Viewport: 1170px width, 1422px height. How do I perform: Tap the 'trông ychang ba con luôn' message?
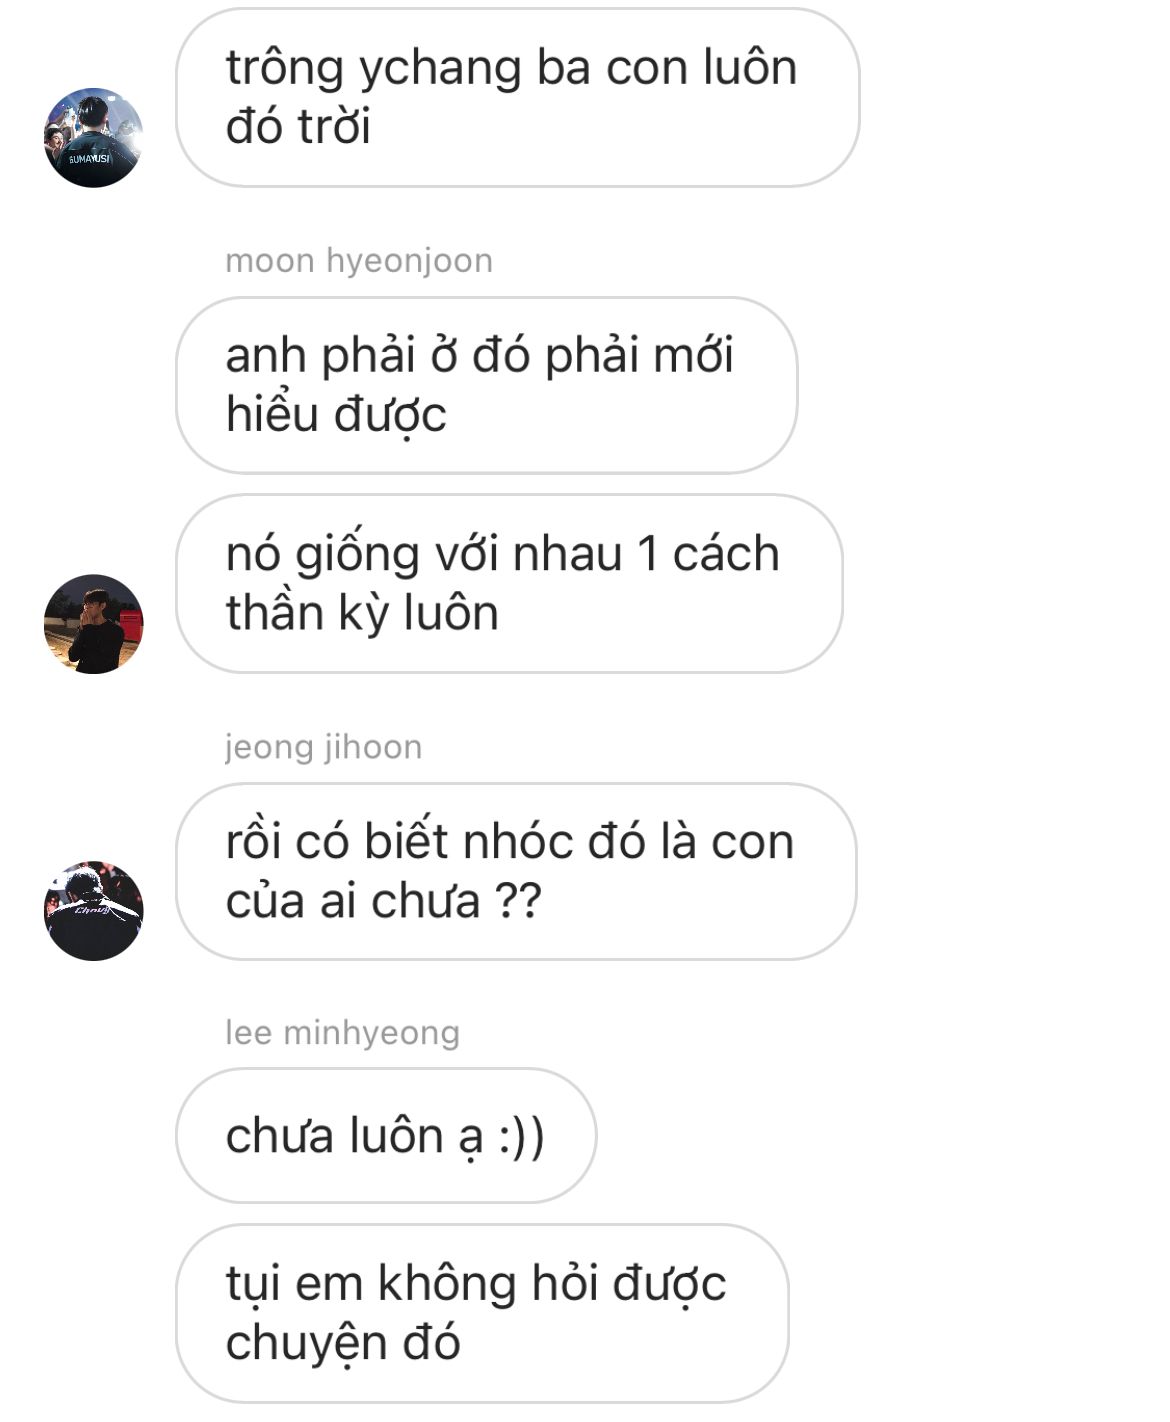518,97
